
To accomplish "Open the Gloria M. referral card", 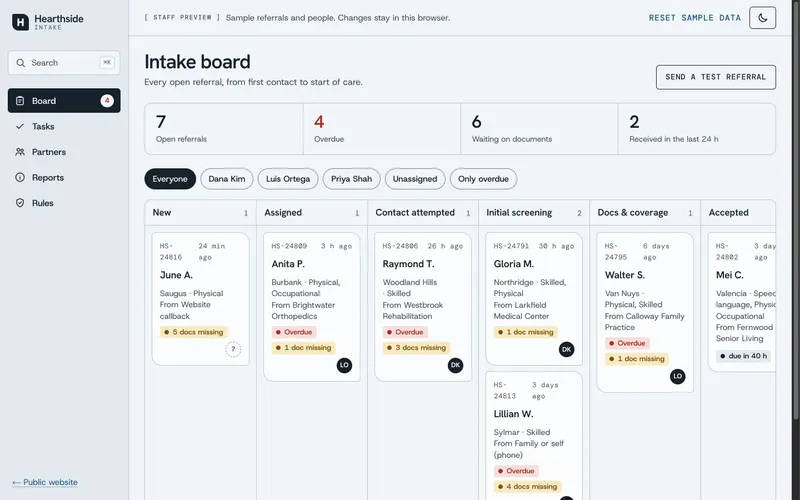I will (x=534, y=299).
